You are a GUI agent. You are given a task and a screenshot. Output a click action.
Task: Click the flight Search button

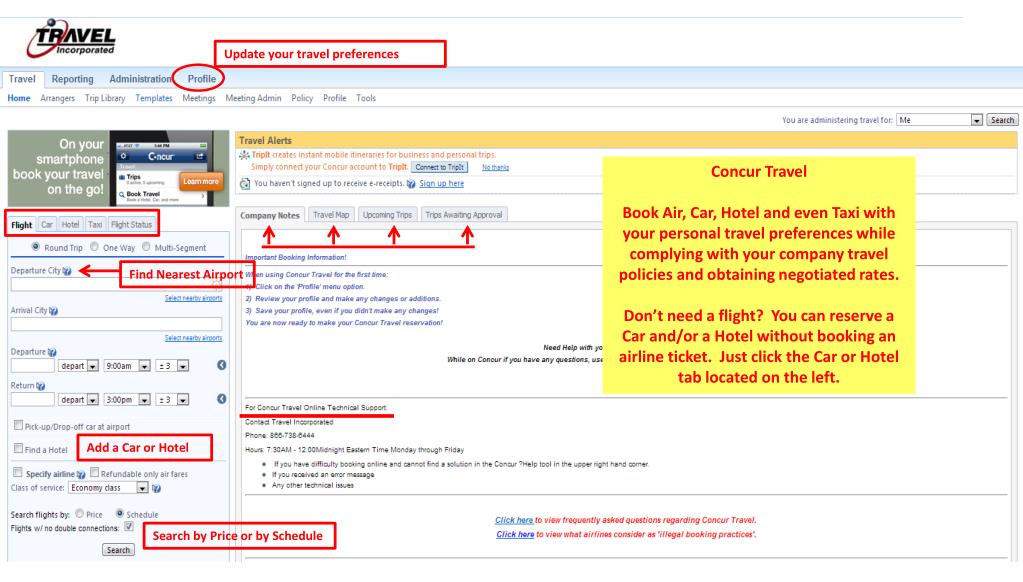click(x=118, y=550)
